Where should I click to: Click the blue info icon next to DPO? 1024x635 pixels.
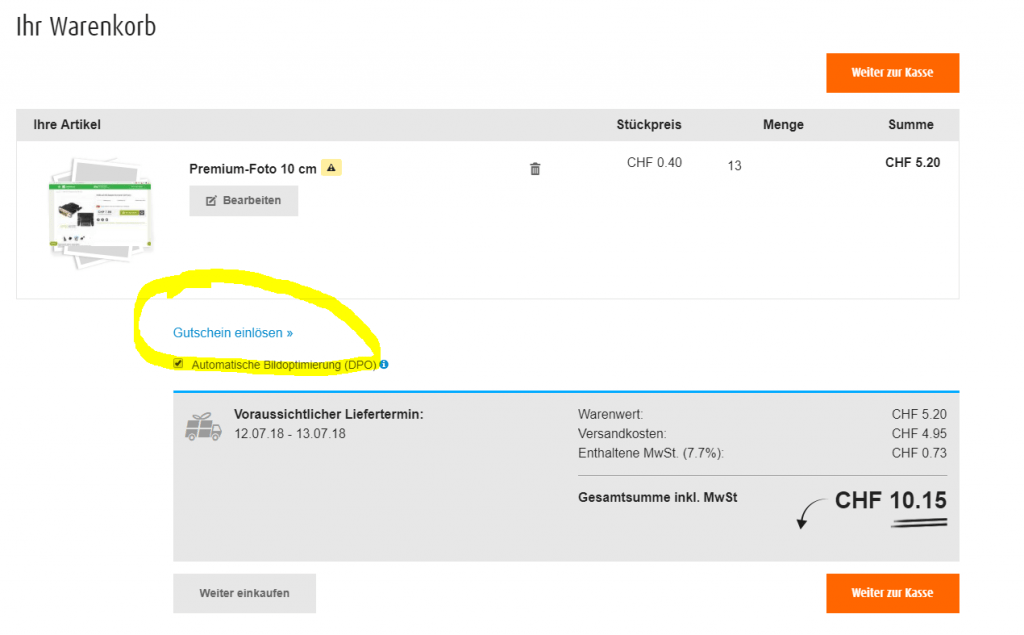click(384, 365)
